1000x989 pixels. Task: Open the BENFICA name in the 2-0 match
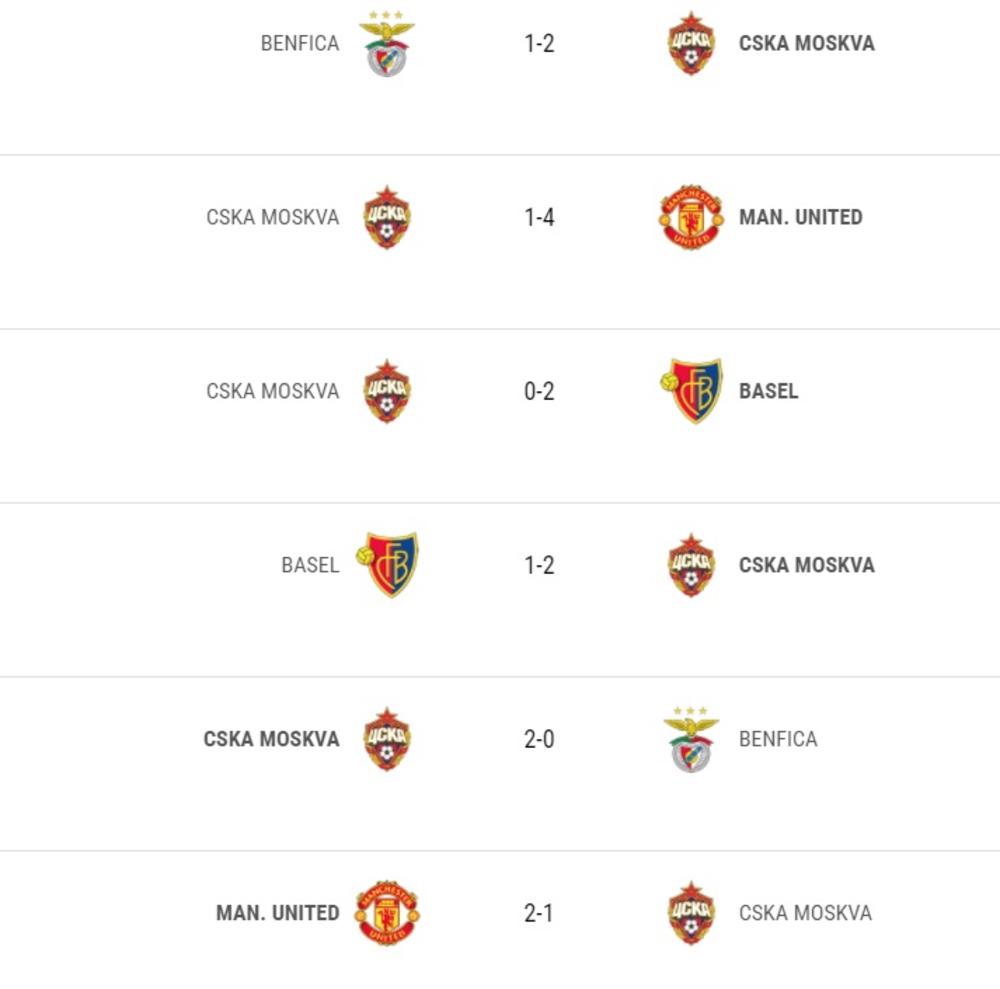[778, 739]
